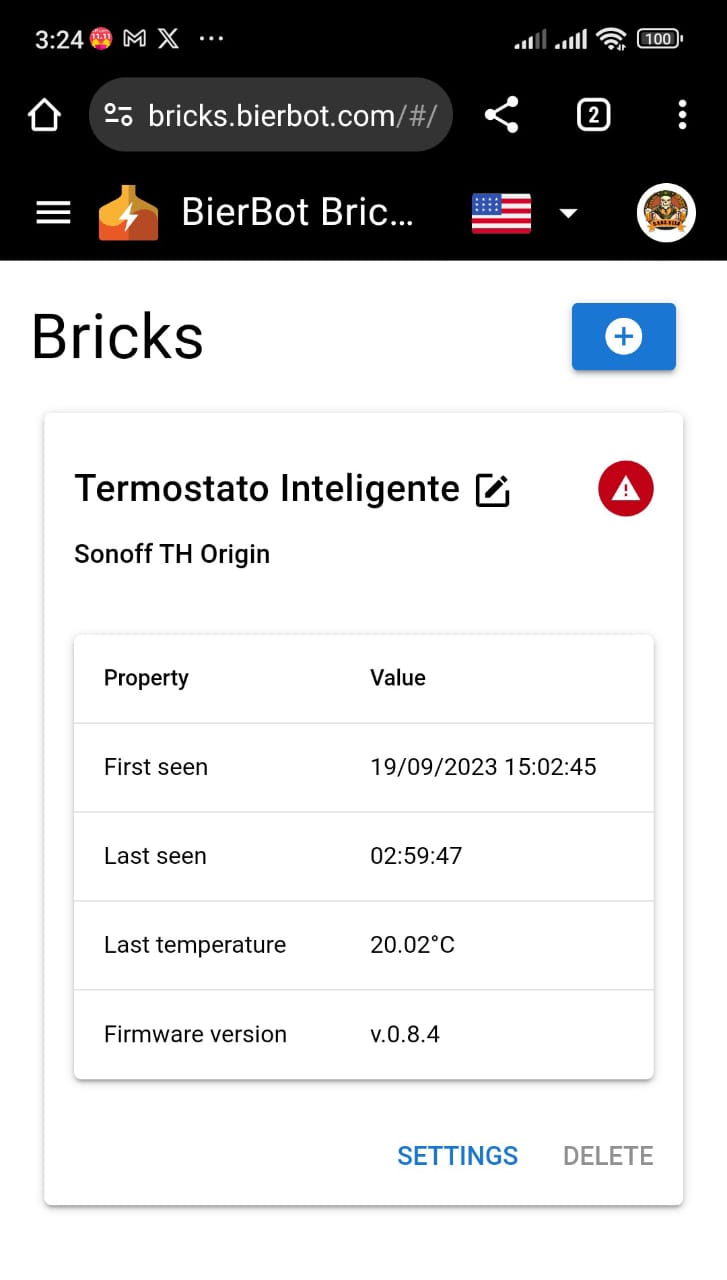The image size is (727, 1280).
Task: Open the browser three-dot menu
Action: (x=682, y=115)
